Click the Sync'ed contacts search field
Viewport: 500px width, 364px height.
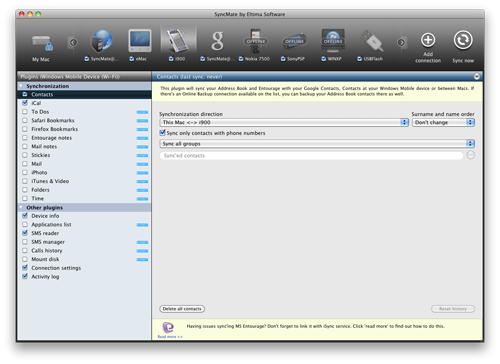pos(311,155)
